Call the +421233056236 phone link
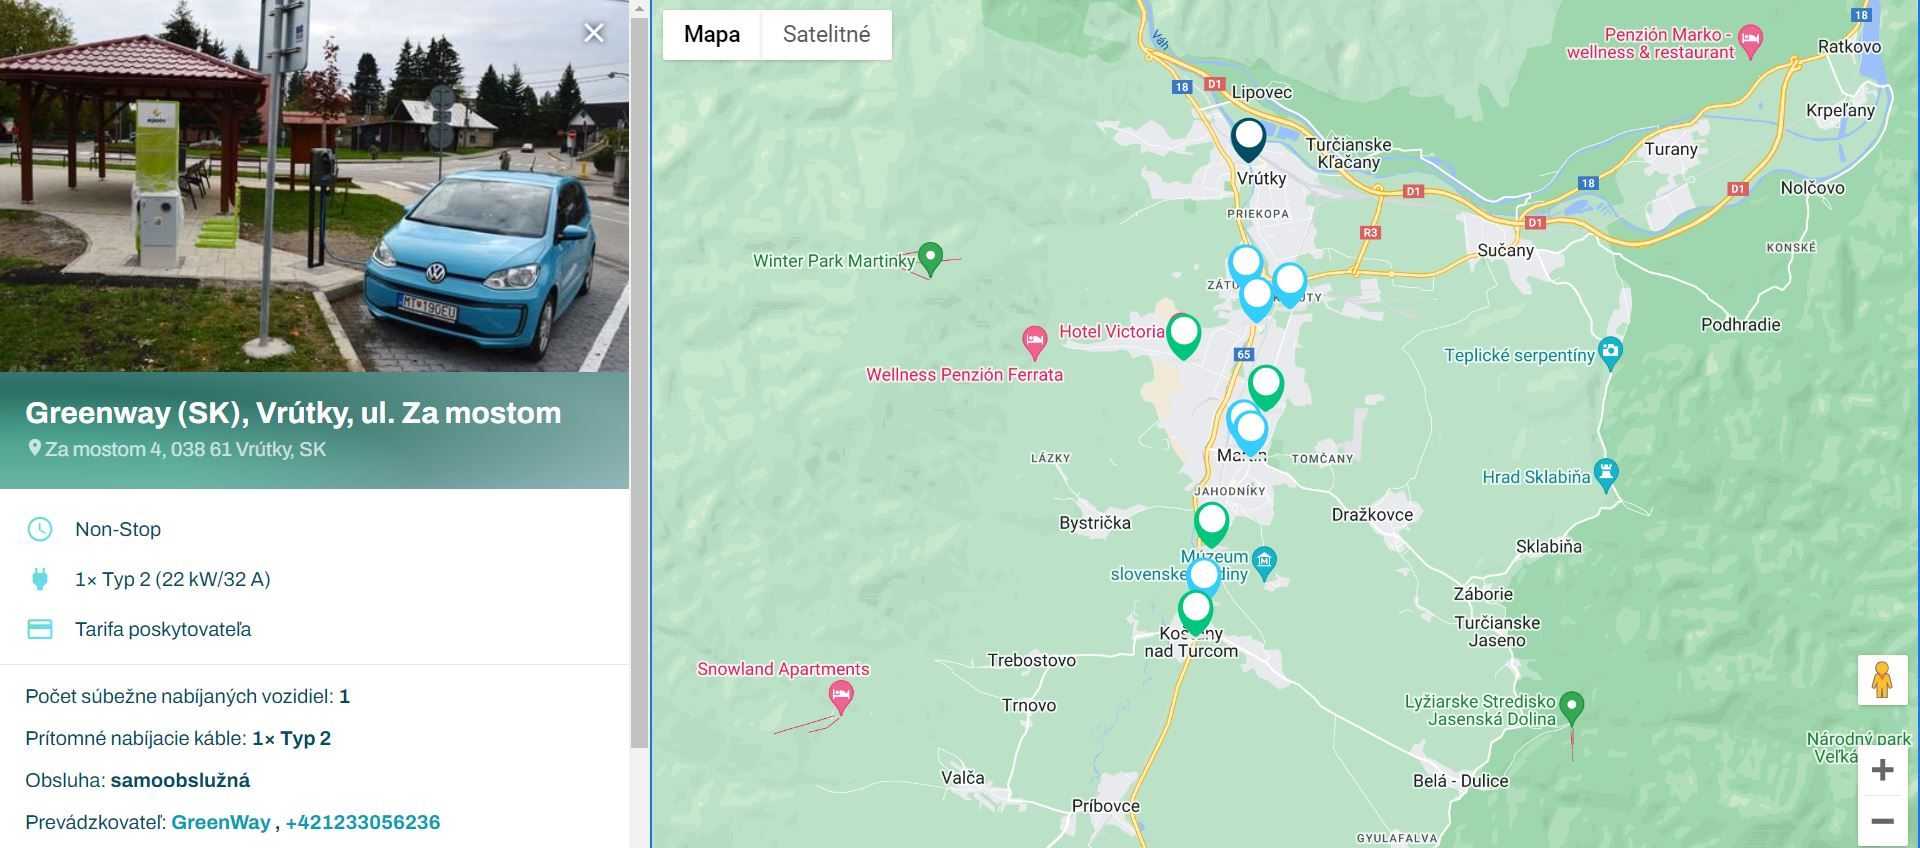1920x848 pixels. (362, 822)
